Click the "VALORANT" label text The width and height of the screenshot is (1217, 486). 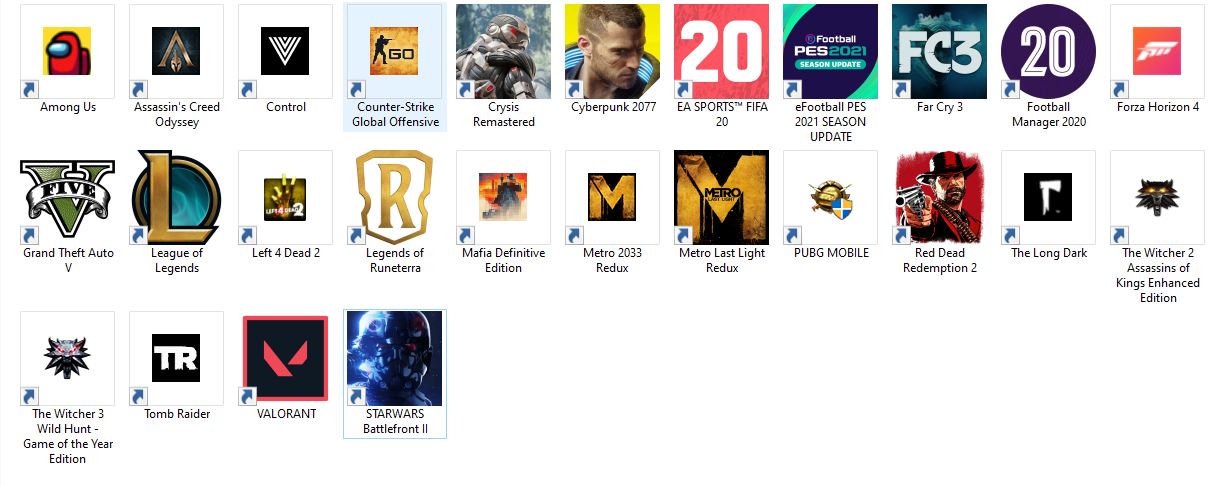click(x=286, y=414)
